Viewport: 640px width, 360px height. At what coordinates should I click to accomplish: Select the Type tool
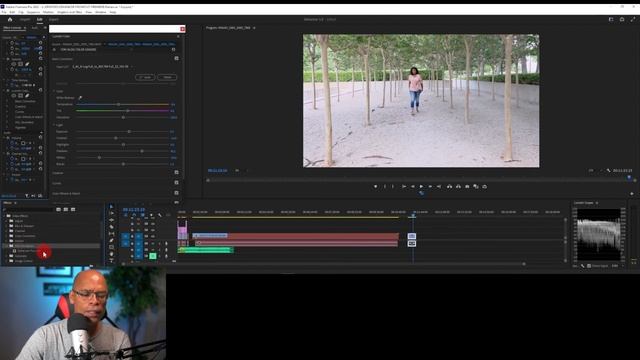pyautogui.click(x=111, y=260)
